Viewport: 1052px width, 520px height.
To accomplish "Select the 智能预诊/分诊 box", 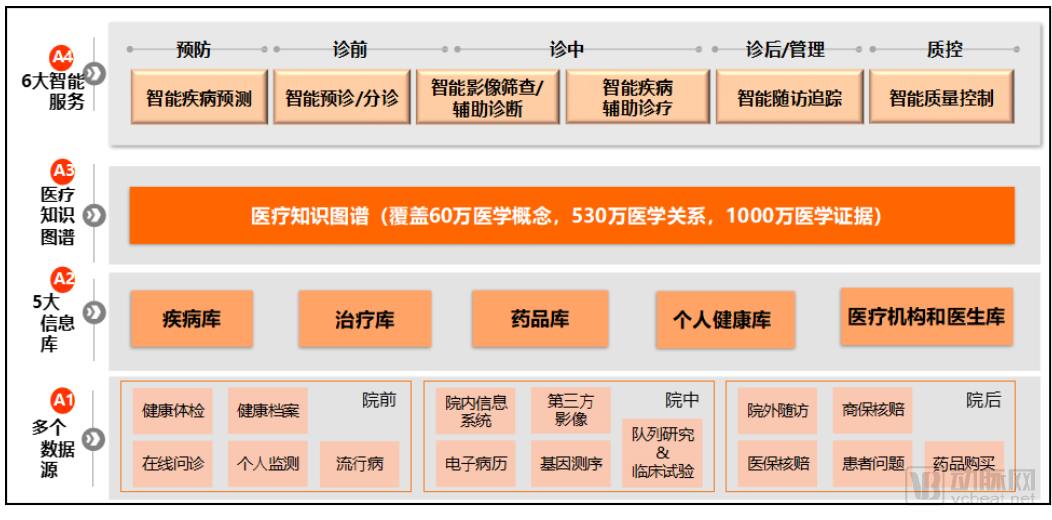I will 341,97.
